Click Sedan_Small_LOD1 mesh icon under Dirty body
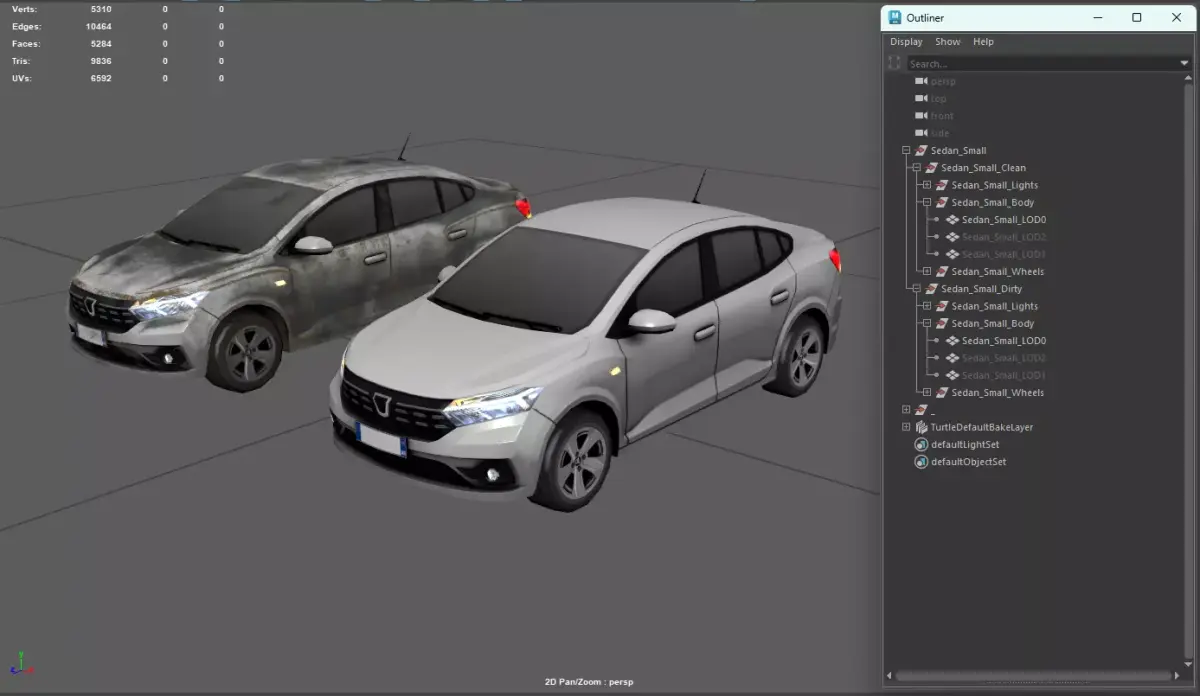Image resolution: width=1200 pixels, height=696 pixels. (x=952, y=375)
